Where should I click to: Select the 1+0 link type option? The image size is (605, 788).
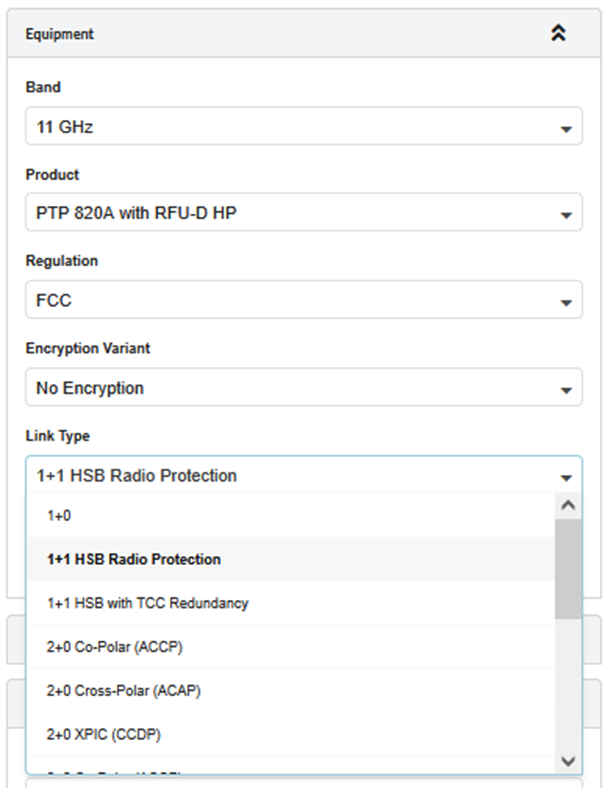click(290, 516)
